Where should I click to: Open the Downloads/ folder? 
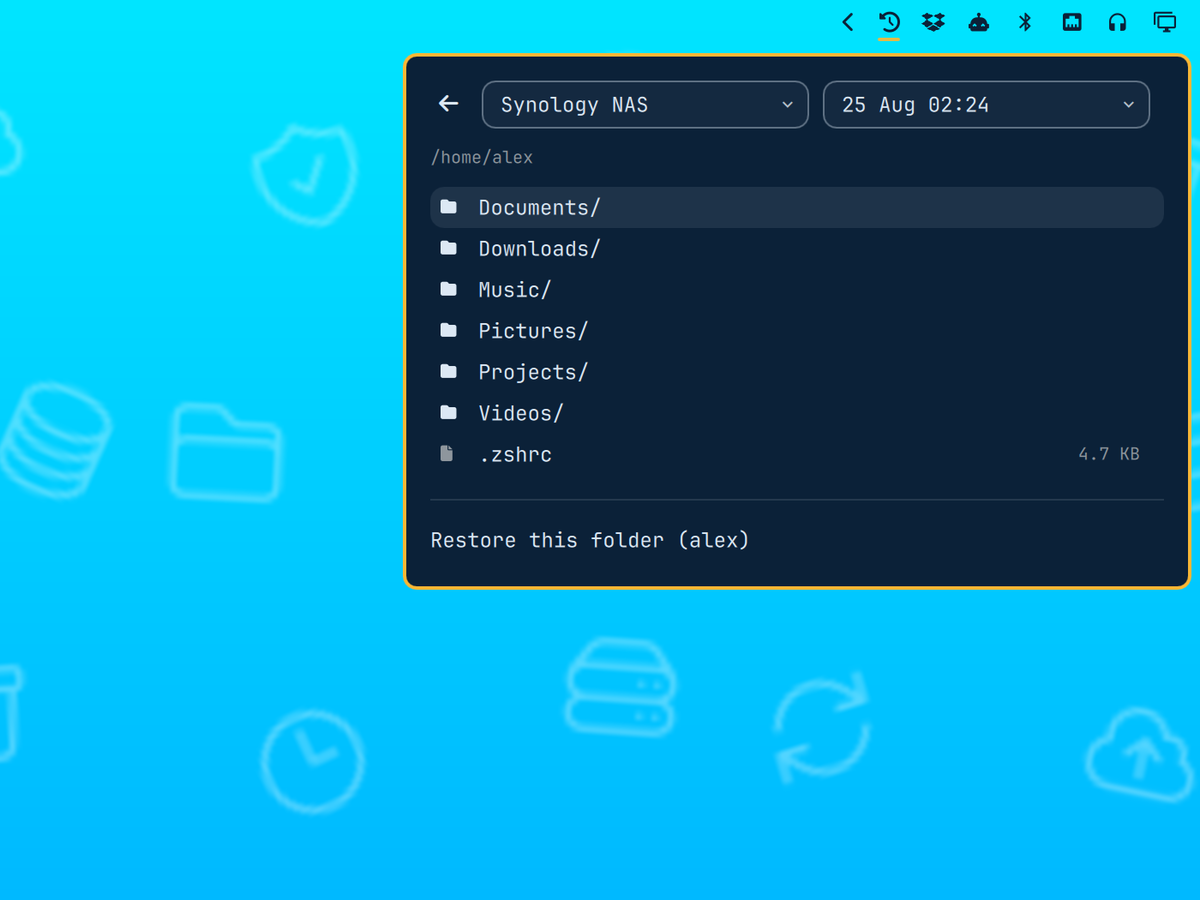click(797, 248)
